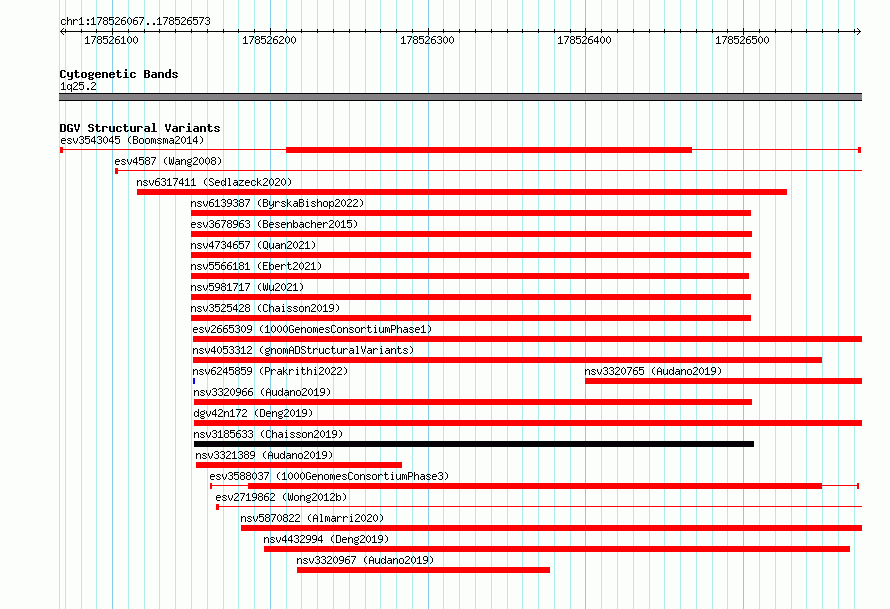Screen dimensions: 890x609
Task: Click the gray 1q25.2 cytogenetic band
Action: (460, 97)
